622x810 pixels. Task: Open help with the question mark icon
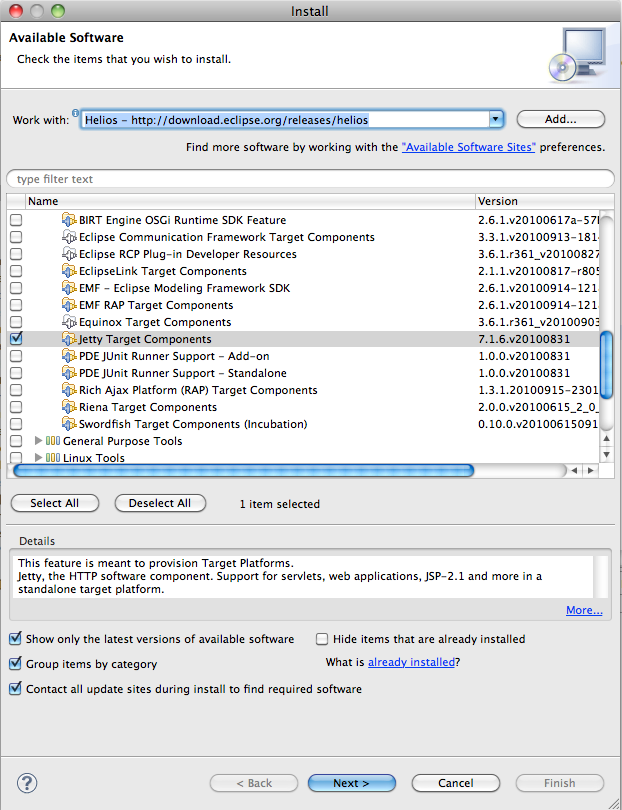pos(27,783)
